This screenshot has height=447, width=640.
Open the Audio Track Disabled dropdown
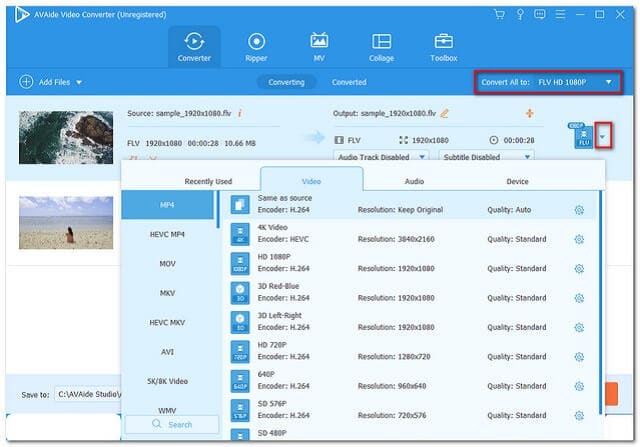[x=381, y=157]
